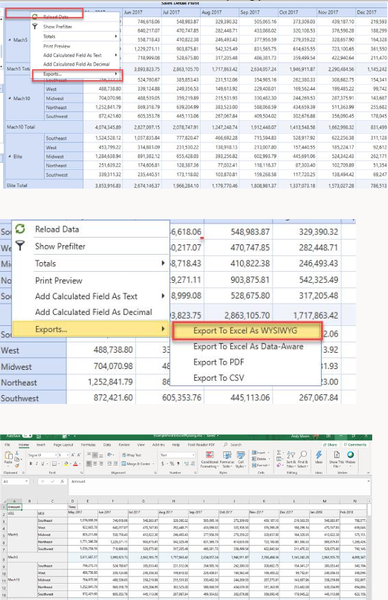Open the Foxit Reader PDF tab
388x600 pixels.
click(x=201, y=445)
